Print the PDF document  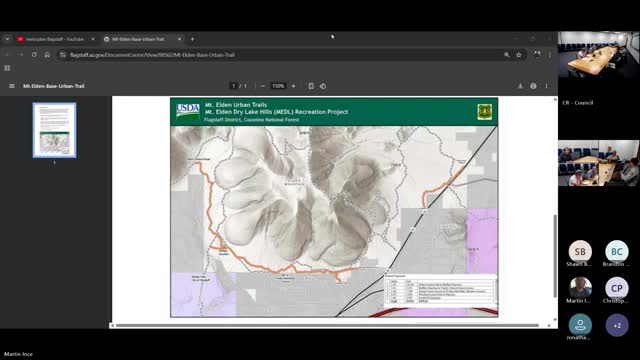click(533, 86)
